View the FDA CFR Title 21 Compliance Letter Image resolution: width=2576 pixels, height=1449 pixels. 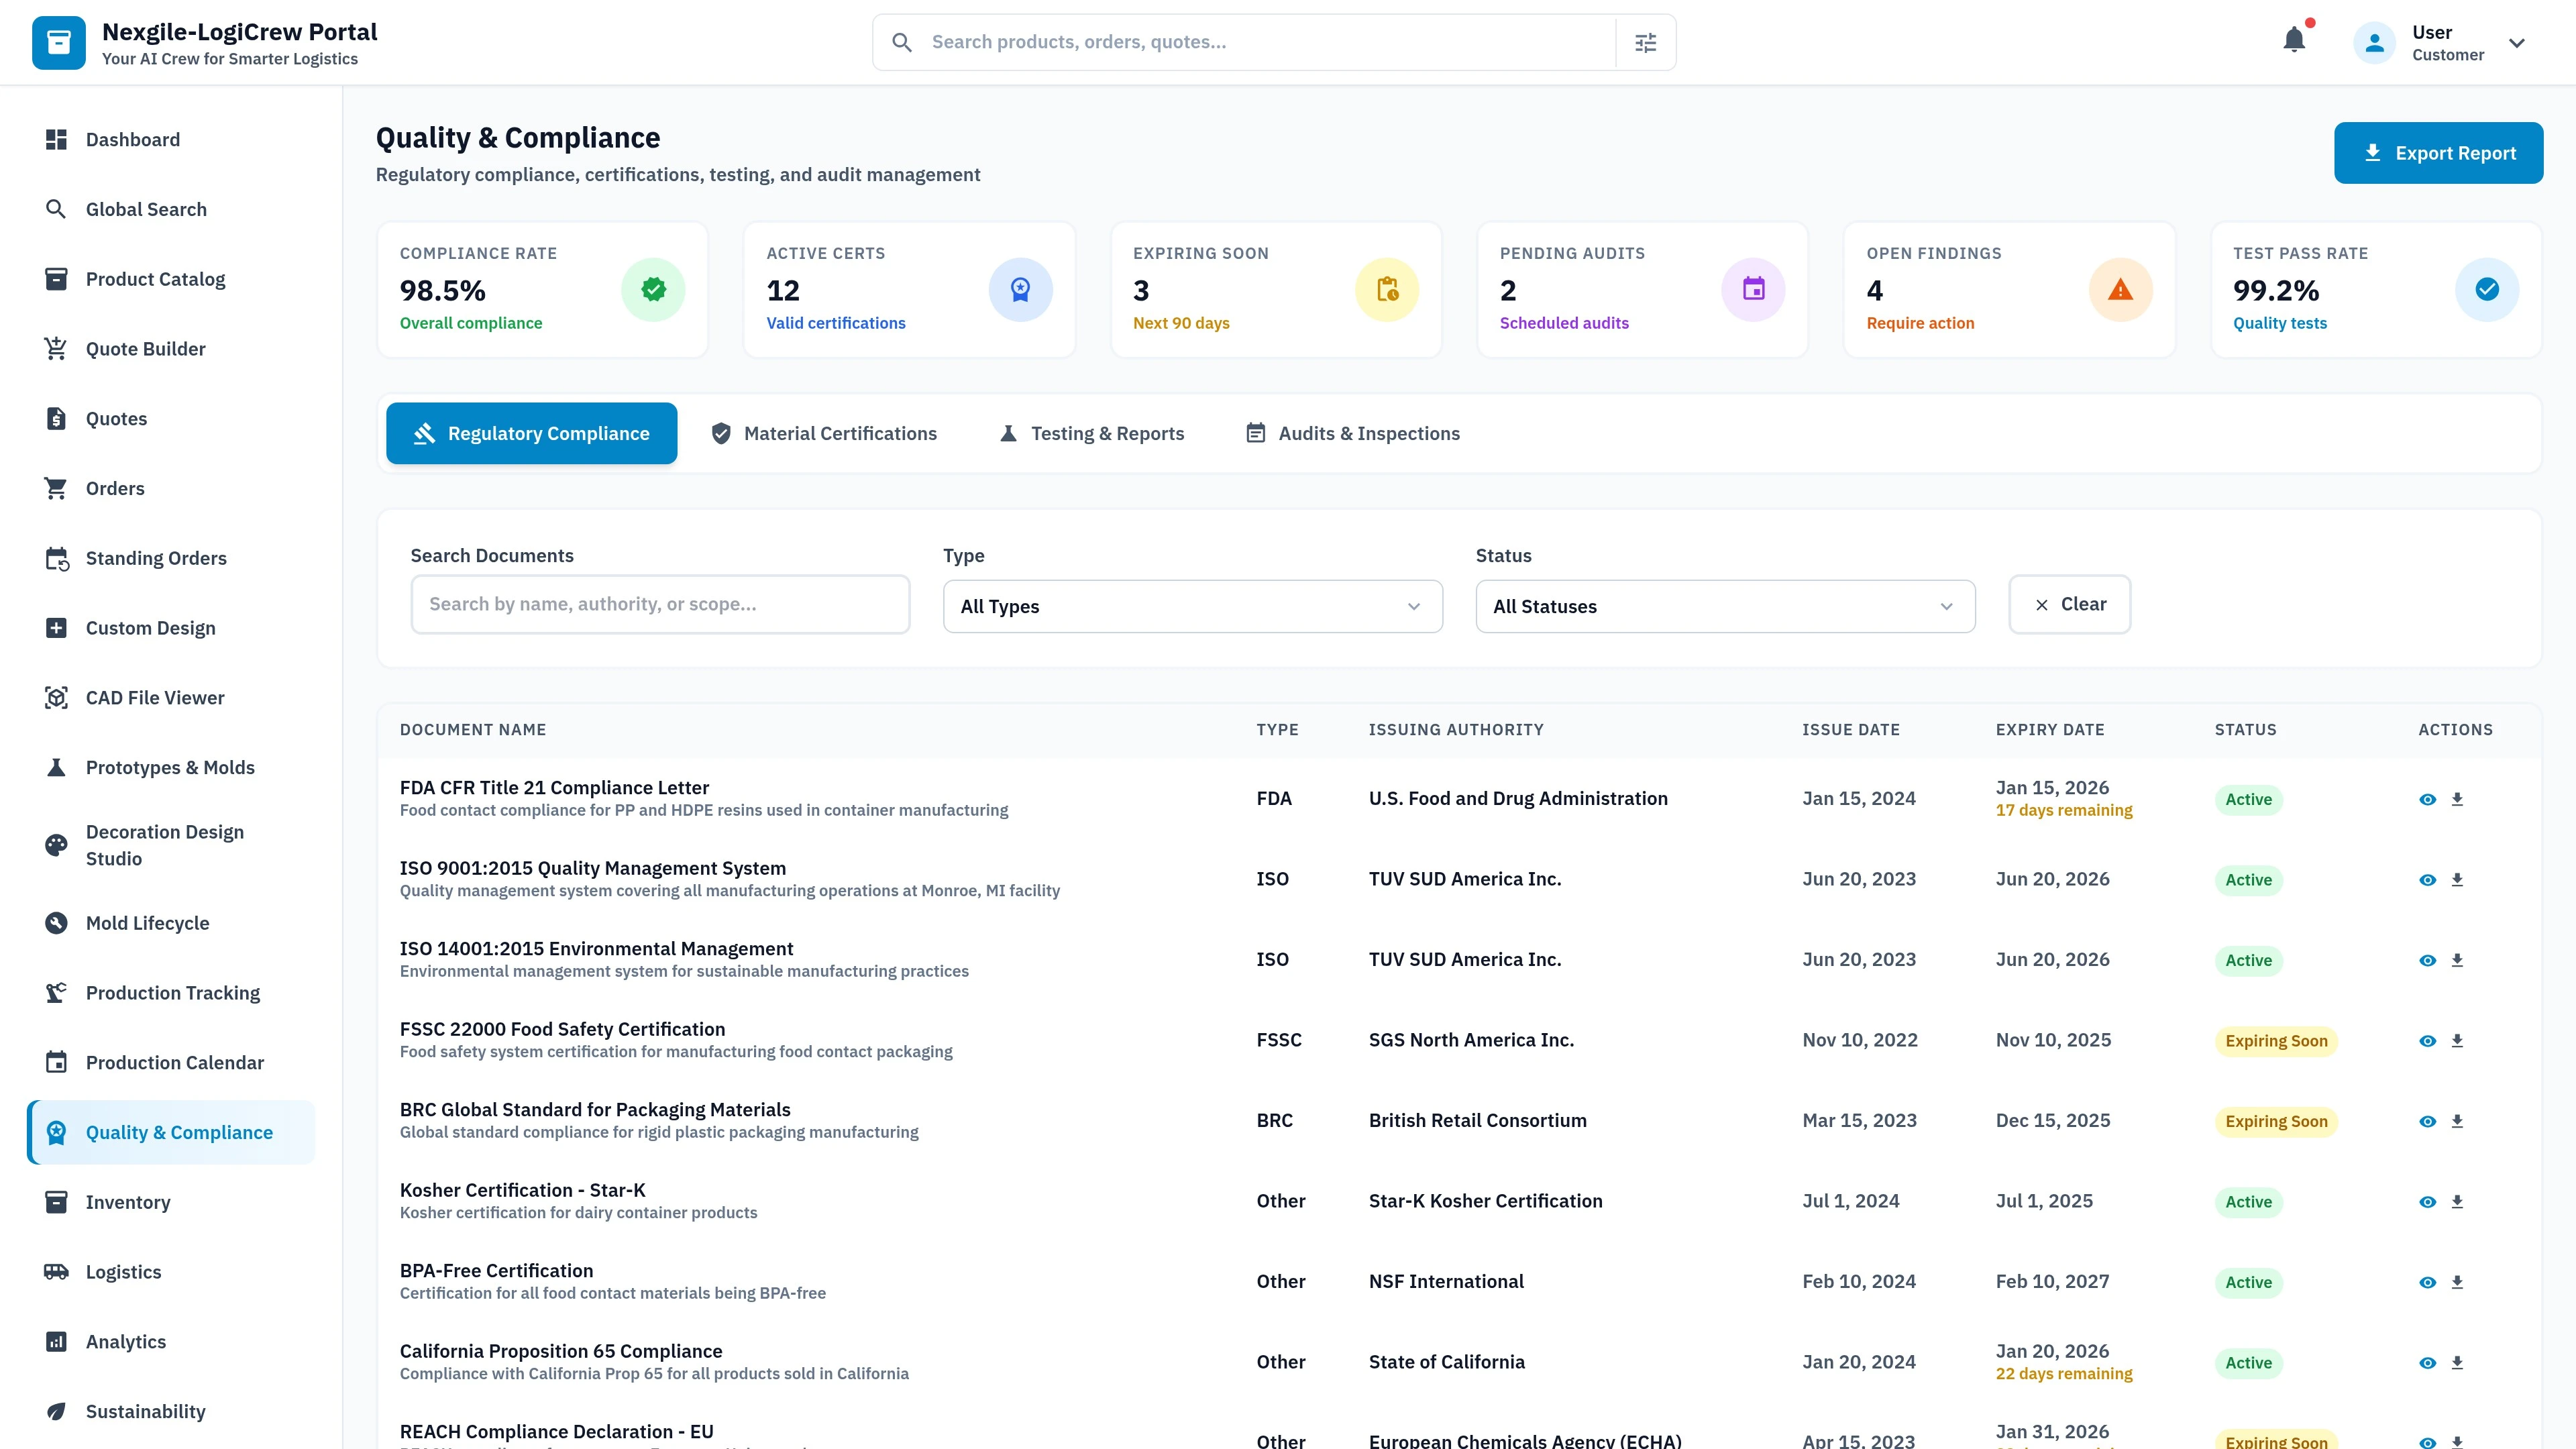(2428, 798)
